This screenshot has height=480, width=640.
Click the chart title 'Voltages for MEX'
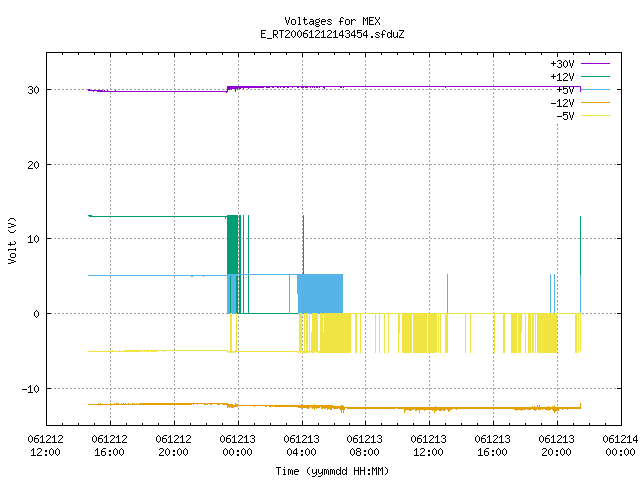pyautogui.click(x=332, y=21)
